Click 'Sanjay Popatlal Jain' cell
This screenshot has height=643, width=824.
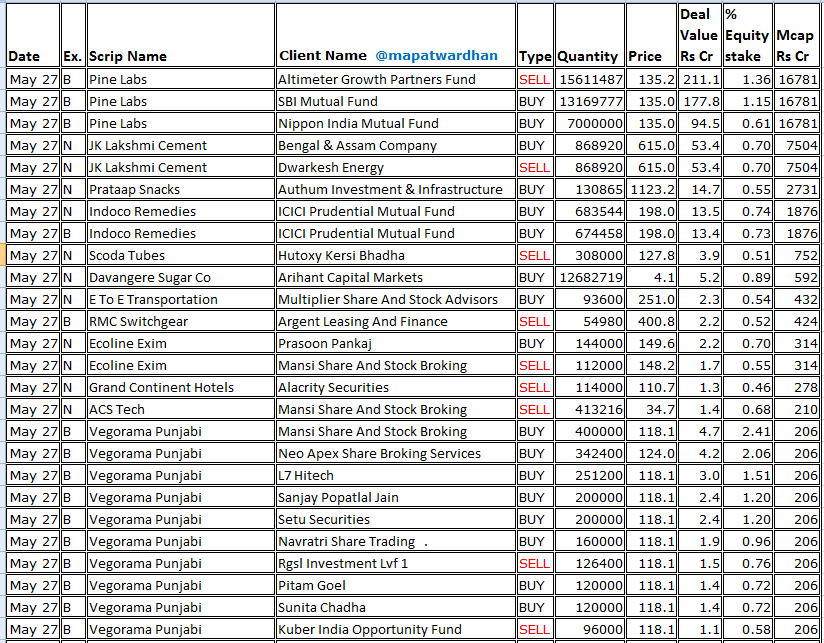(x=396, y=497)
